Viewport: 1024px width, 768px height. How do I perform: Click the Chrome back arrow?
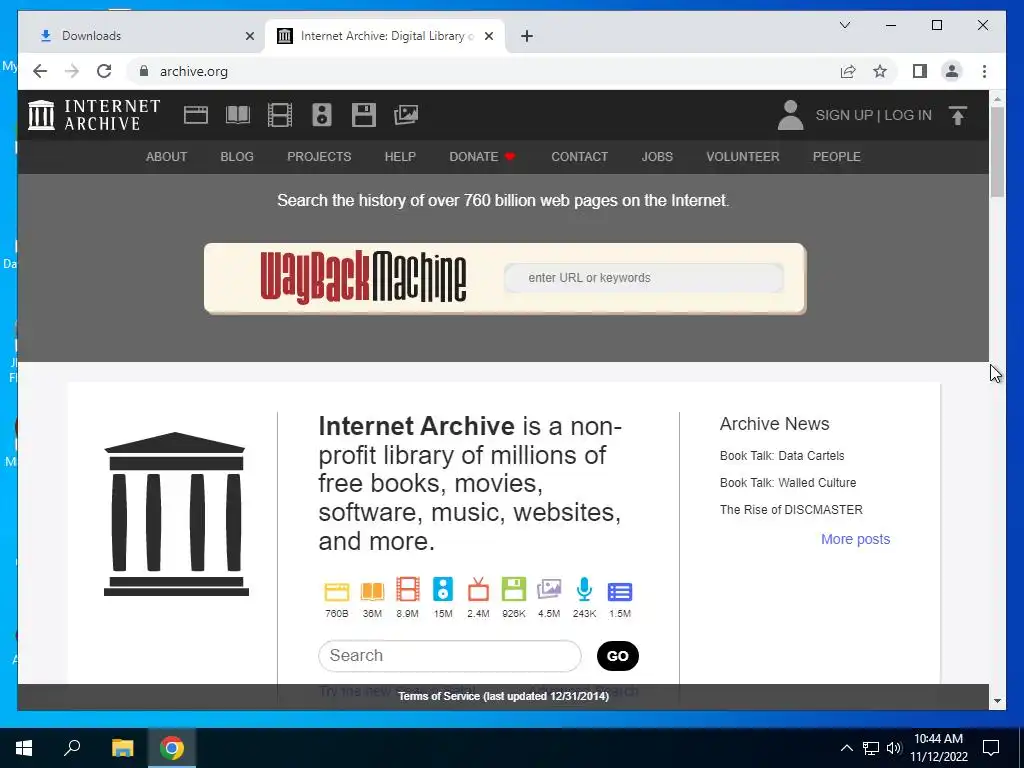click(x=40, y=71)
